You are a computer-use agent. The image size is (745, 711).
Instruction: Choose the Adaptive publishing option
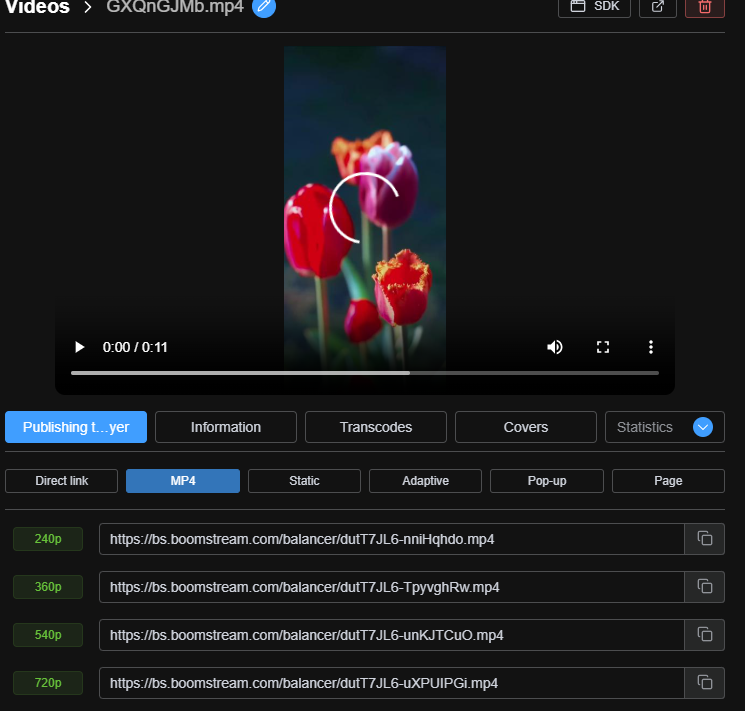click(x=425, y=481)
